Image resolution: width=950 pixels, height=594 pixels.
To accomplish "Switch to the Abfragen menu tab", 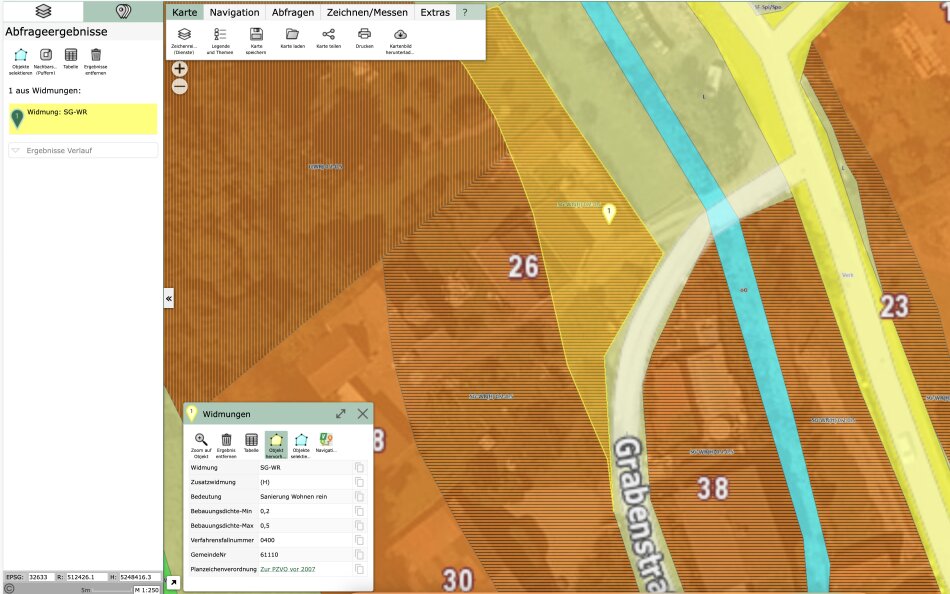I will (x=293, y=12).
